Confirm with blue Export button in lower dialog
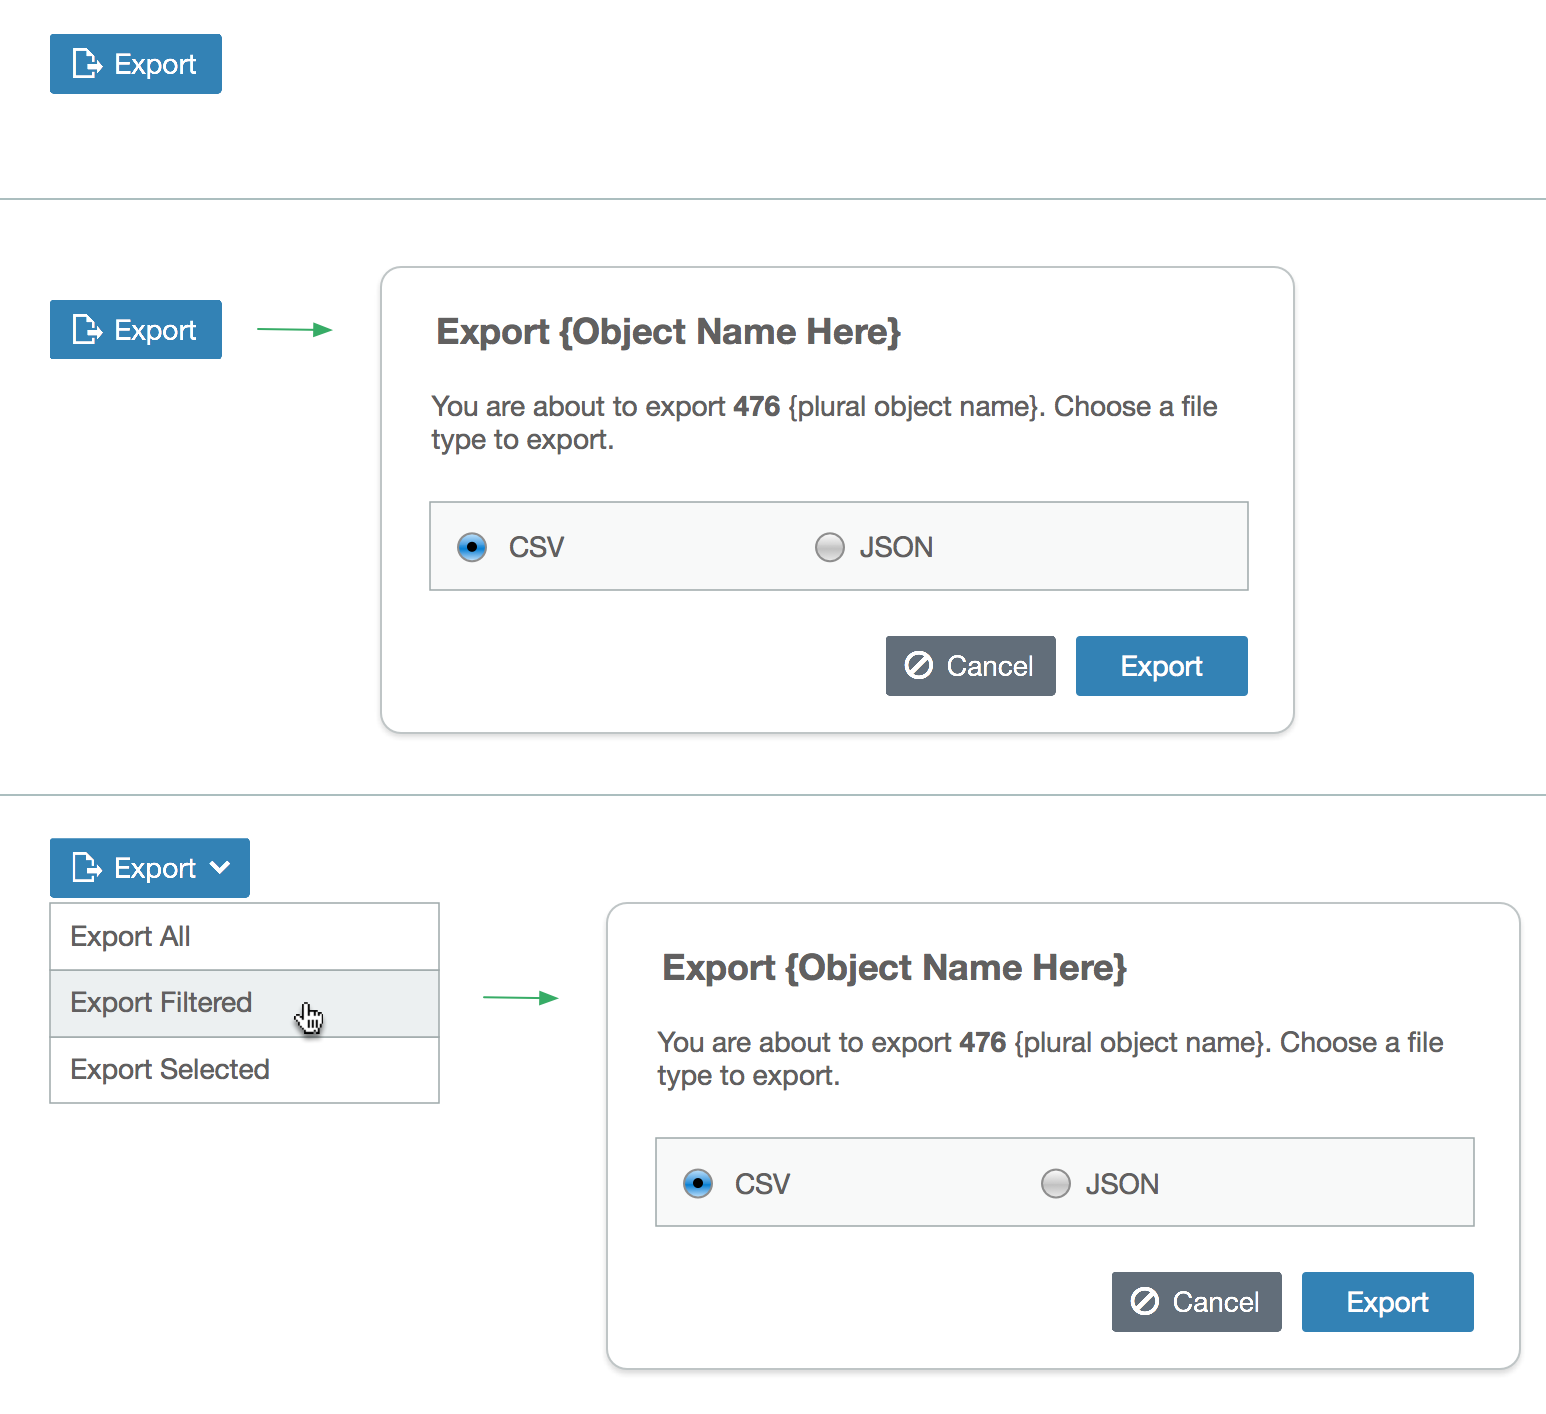The width and height of the screenshot is (1546, 1414). pyautogui.click(x=1388, y=1302)
